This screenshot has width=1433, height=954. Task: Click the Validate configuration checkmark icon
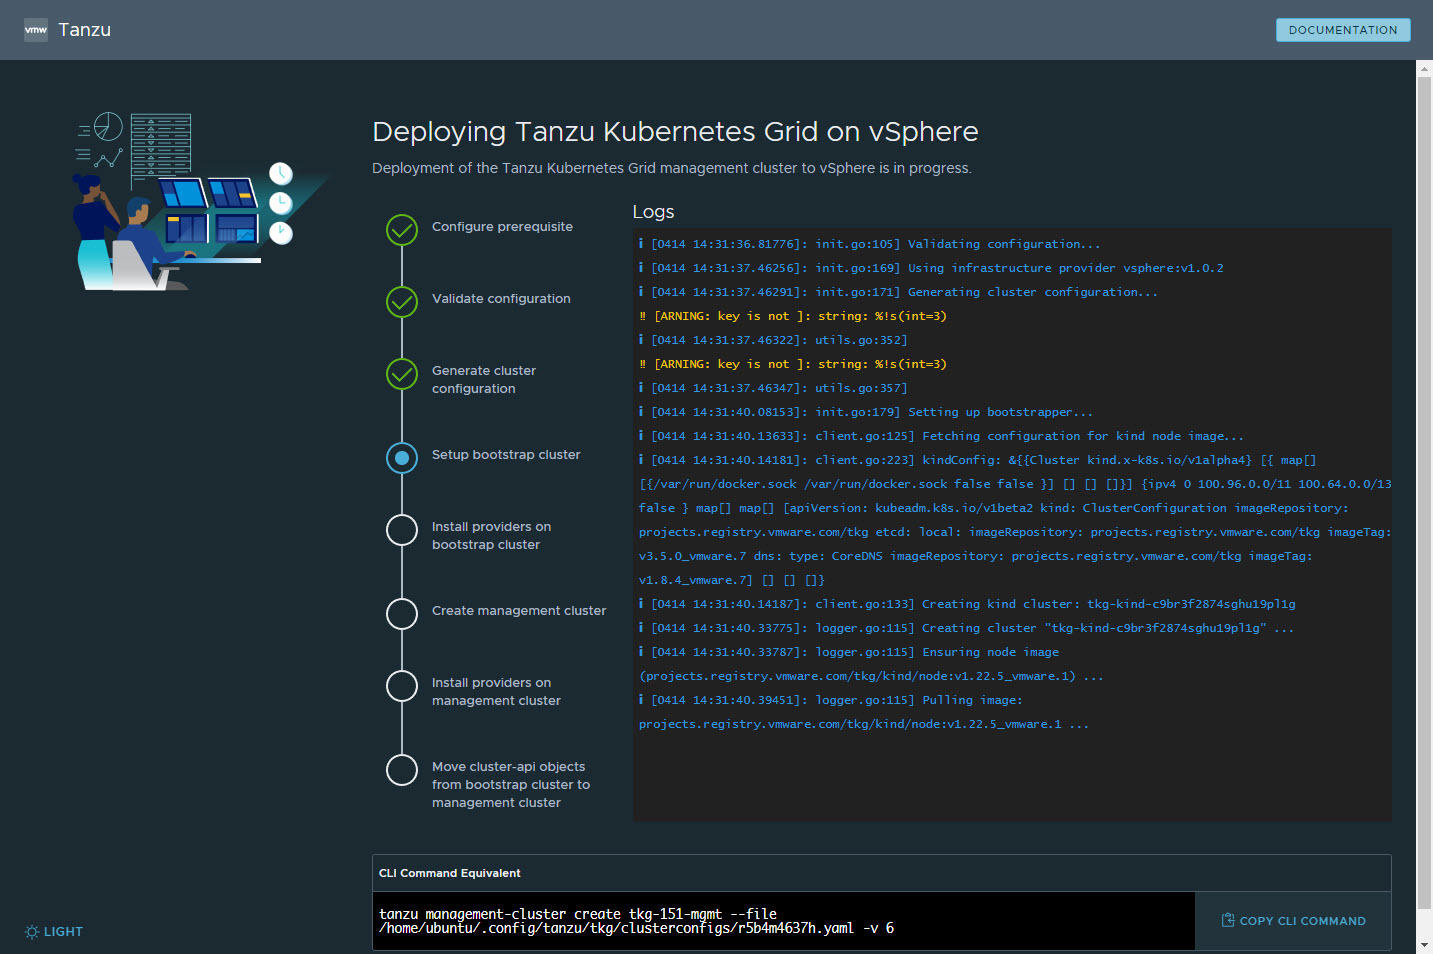coord(402,302)
